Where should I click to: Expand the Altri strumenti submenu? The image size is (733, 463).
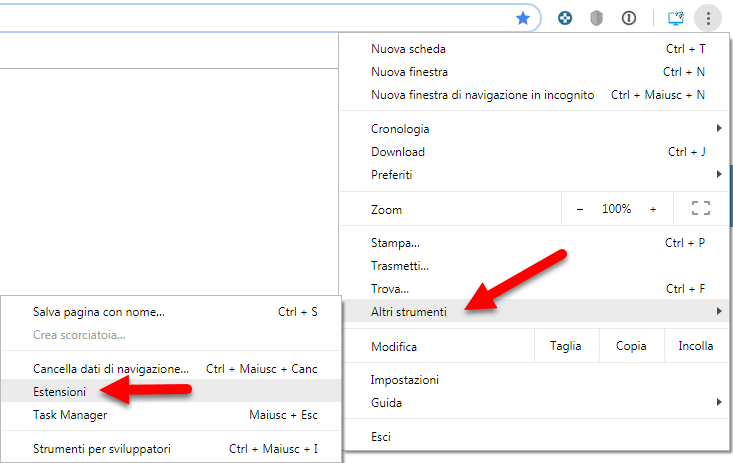[534, 311]
